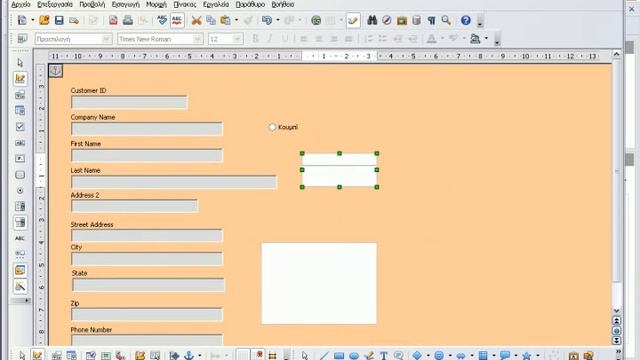Select the Rectangle tool in the drawing toolbar
The image size is (640, 360).
click(x=339, y=356)
